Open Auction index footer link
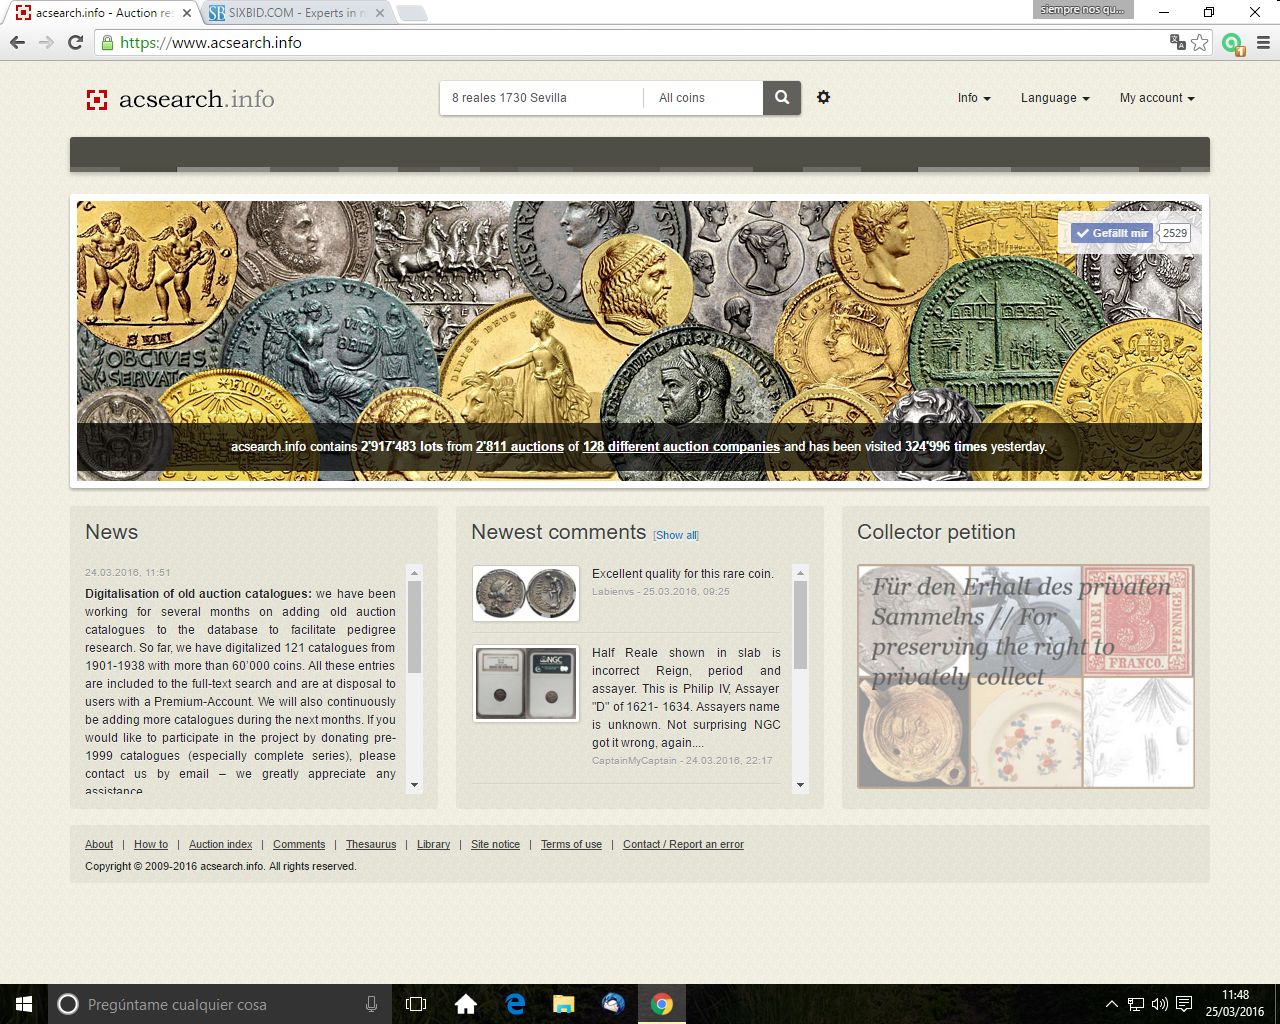 point(221,844)
